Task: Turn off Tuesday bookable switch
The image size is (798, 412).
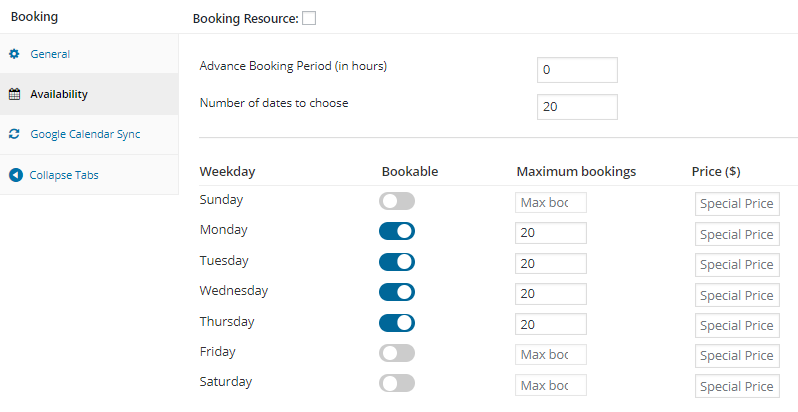Action: pyautogui.click(x=396, y=262)
